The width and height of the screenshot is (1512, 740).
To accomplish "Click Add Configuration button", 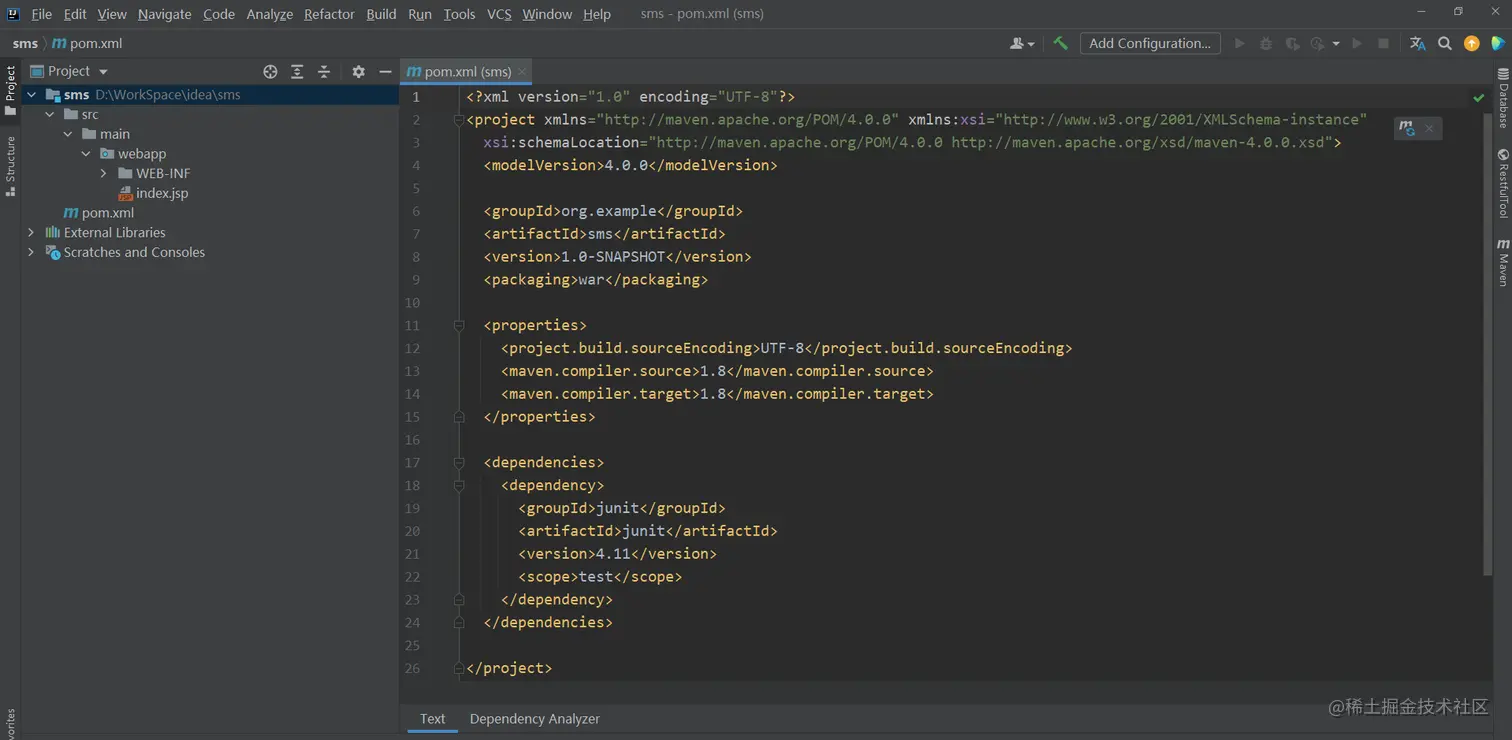I will (x=1150, y=43).
